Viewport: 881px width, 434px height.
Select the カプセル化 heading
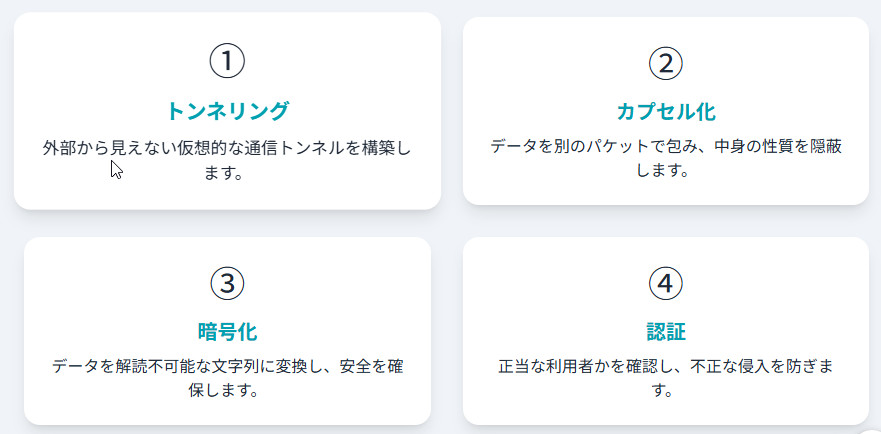point(665,110)
